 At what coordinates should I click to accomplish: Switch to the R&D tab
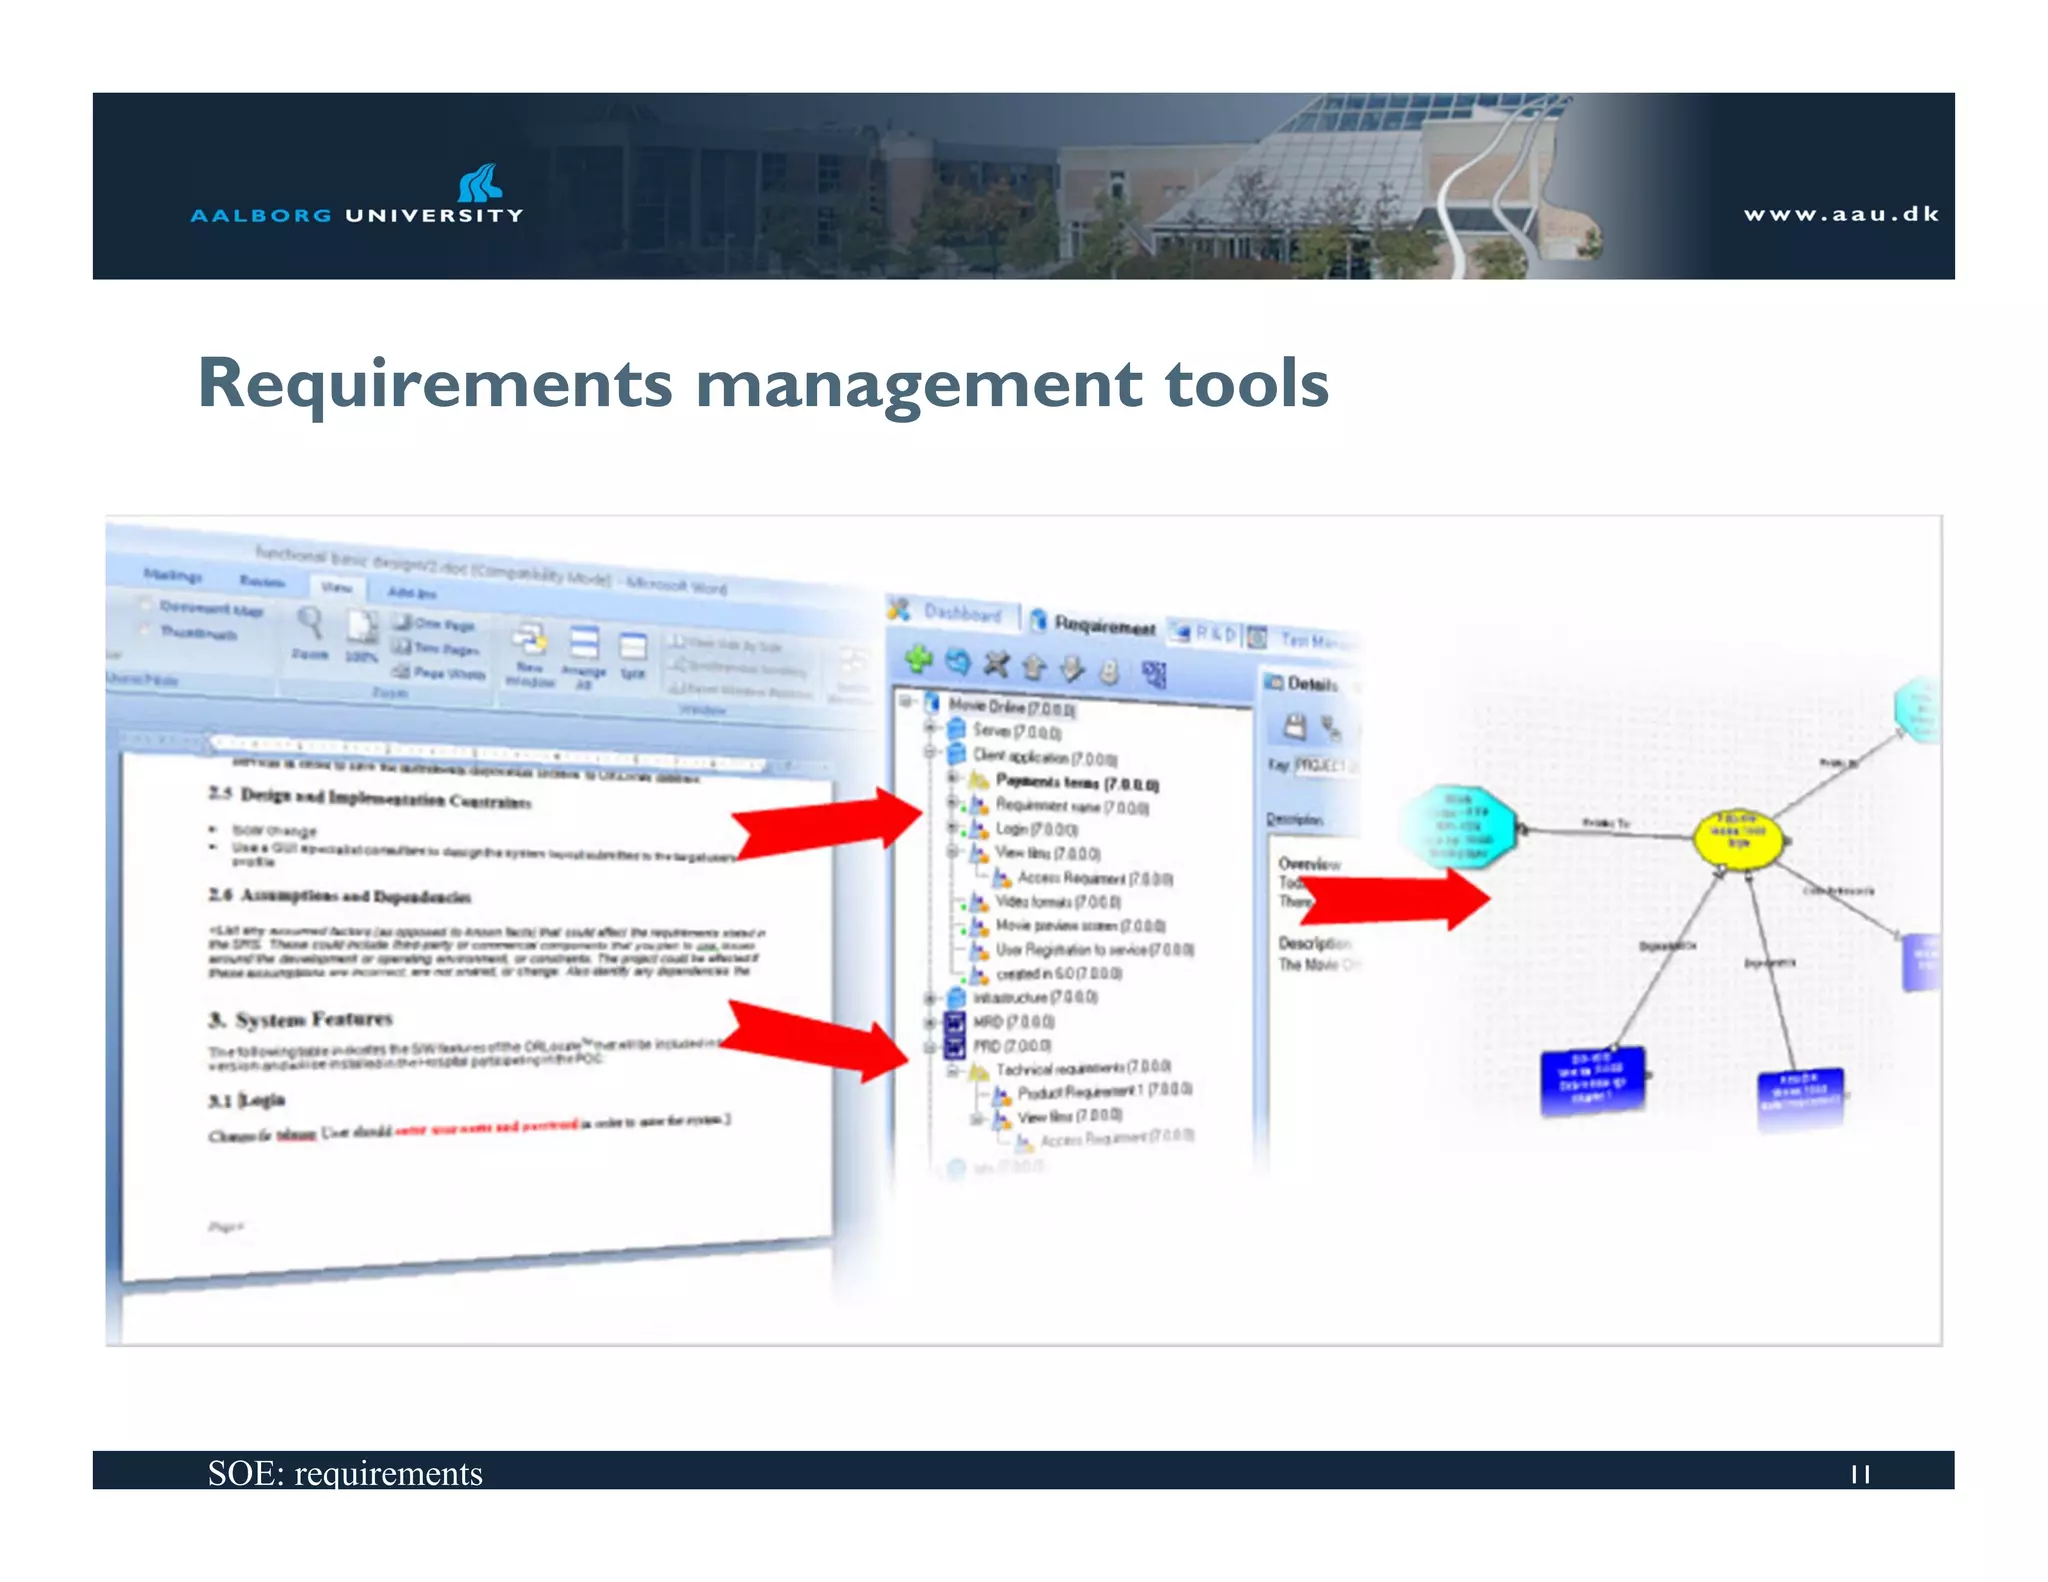(x=1205, y=633)
